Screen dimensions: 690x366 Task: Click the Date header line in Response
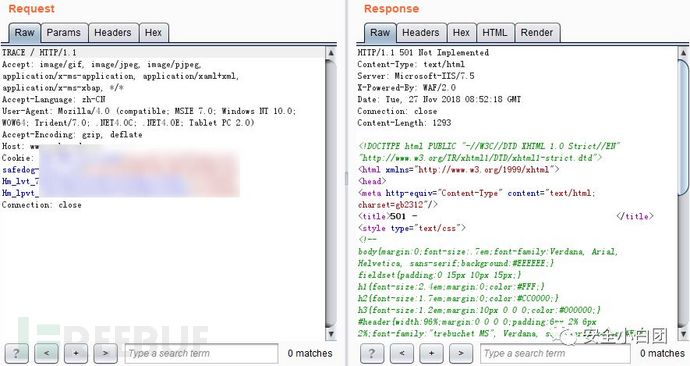coord(439,99)
